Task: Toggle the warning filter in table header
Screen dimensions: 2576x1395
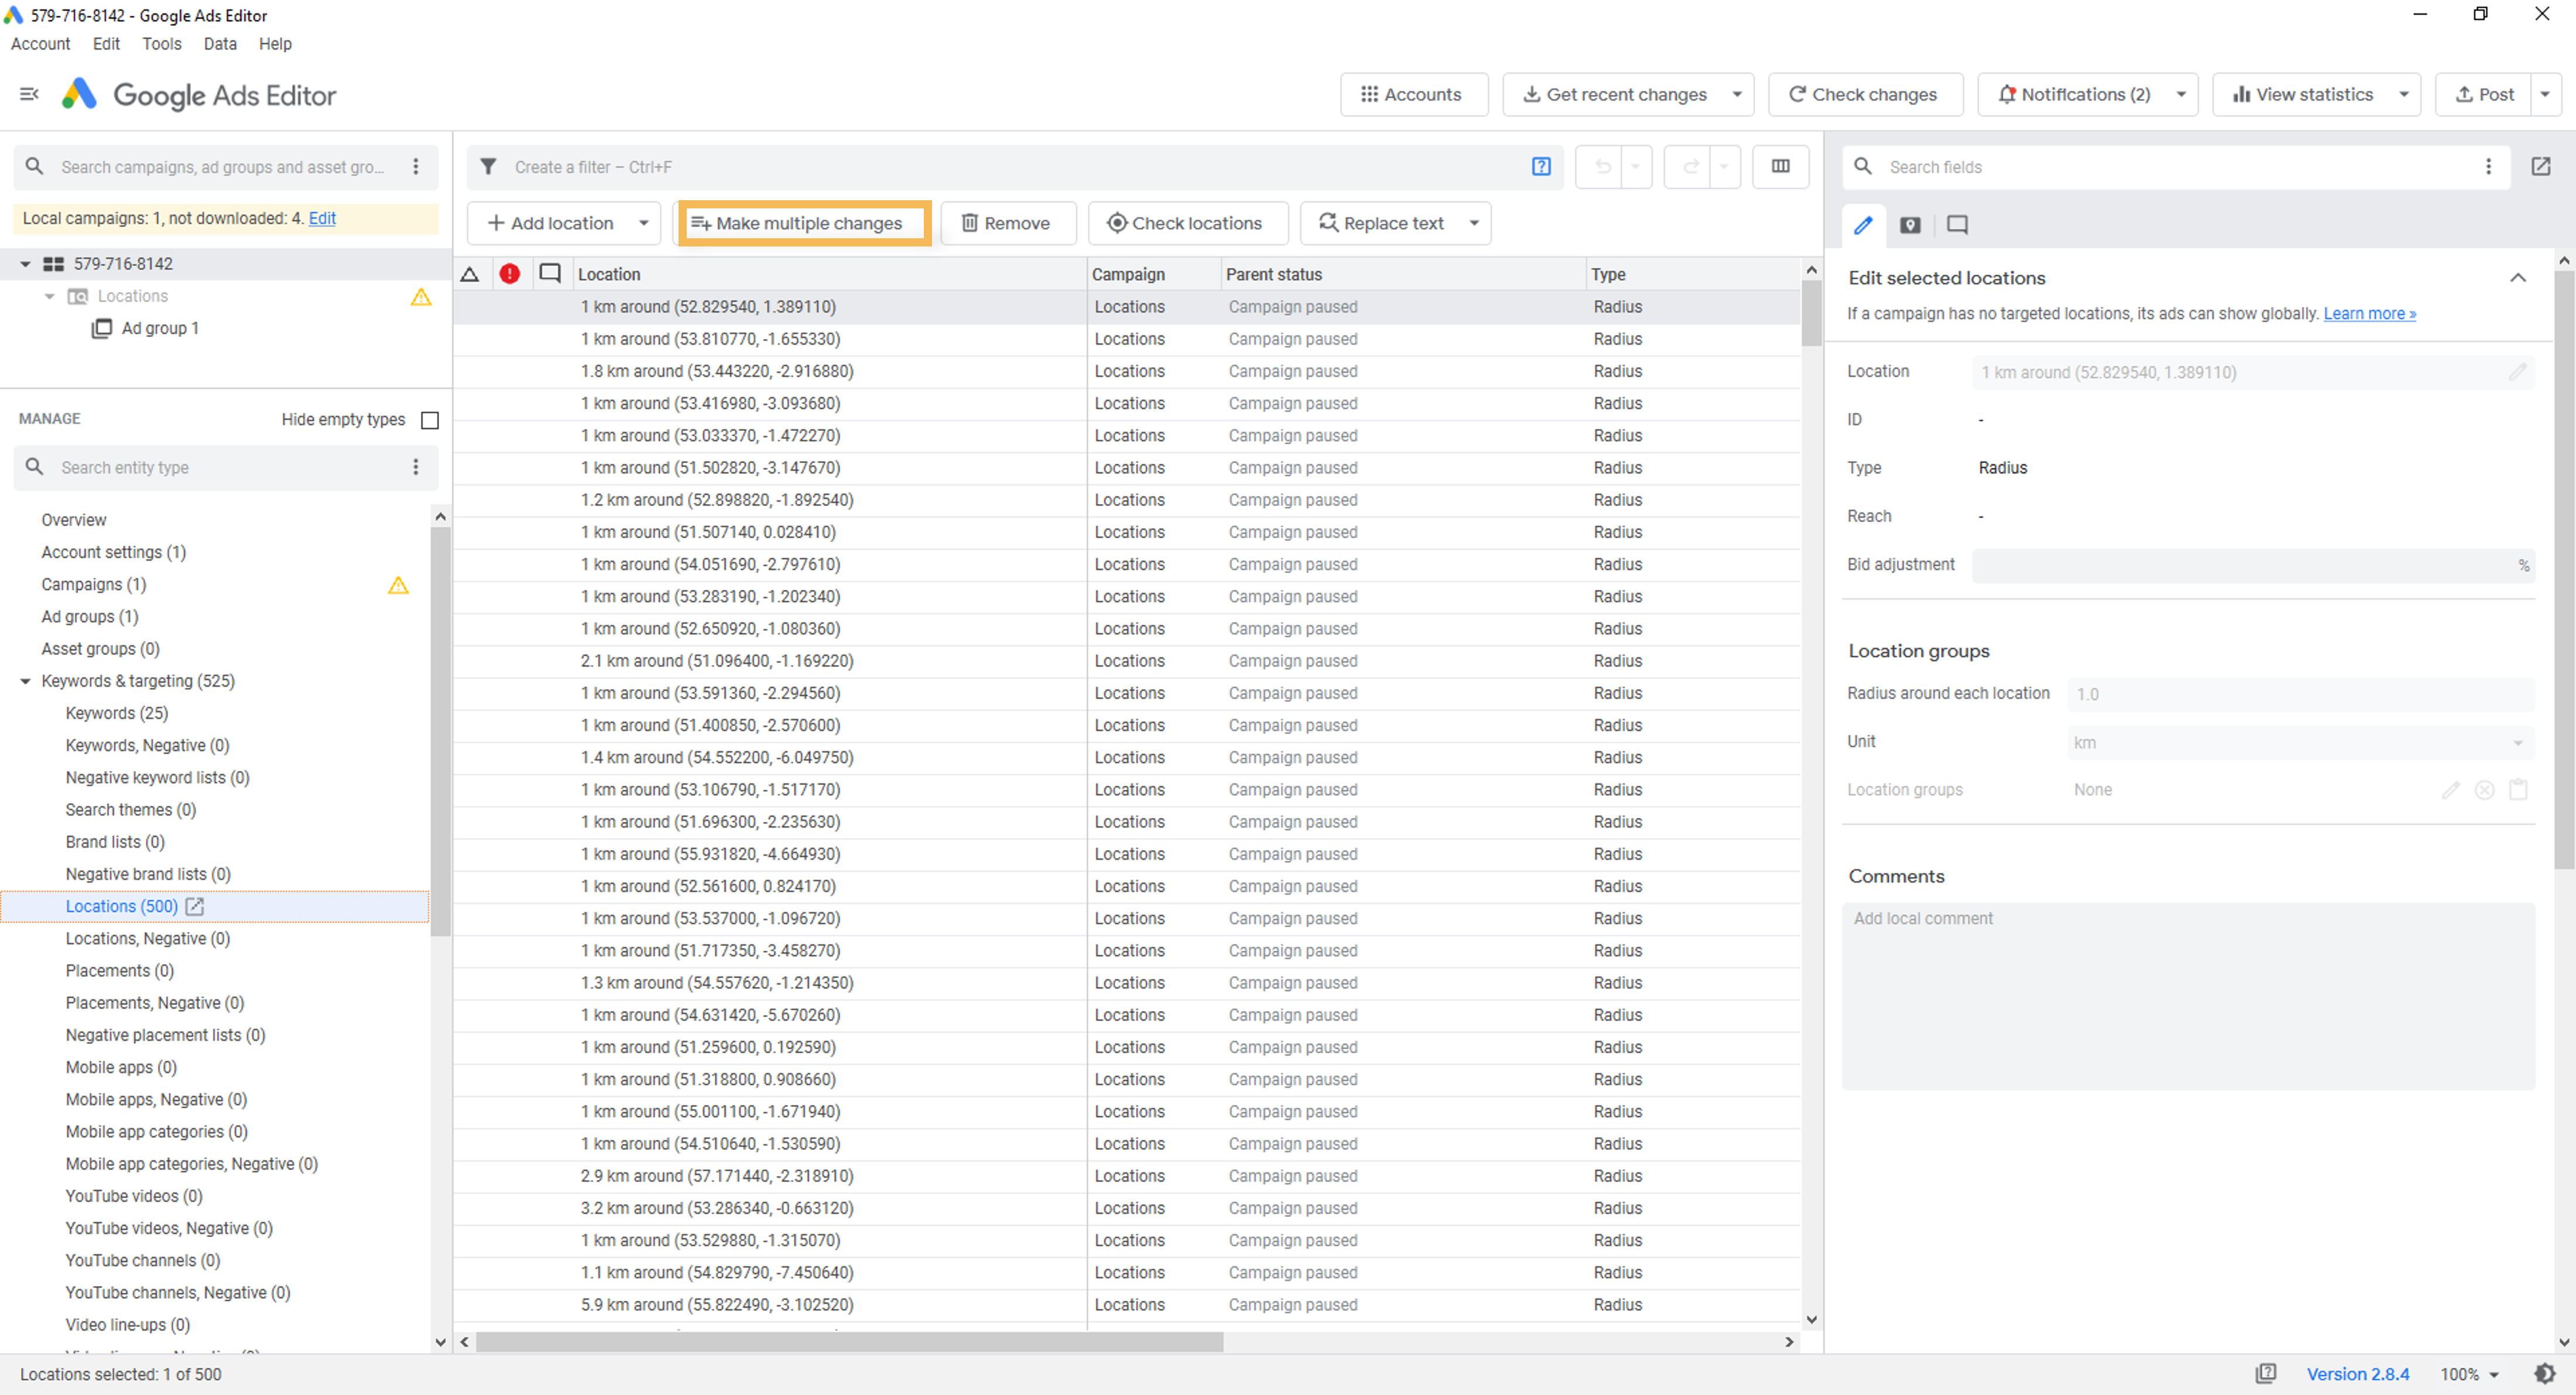Action: tap(471, 273)
